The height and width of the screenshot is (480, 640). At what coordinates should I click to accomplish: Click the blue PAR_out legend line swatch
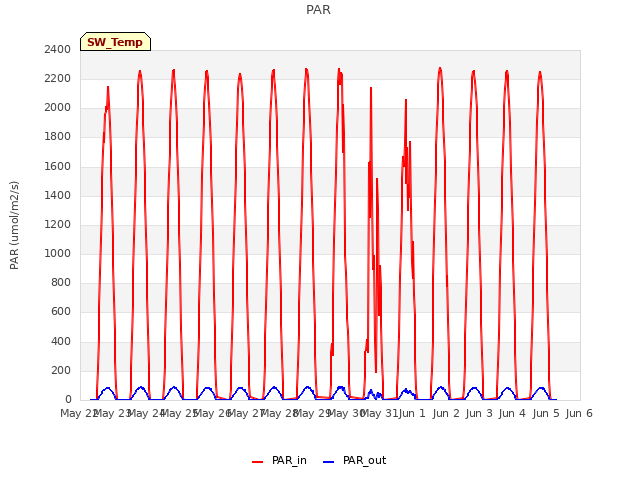coord(329,462)
